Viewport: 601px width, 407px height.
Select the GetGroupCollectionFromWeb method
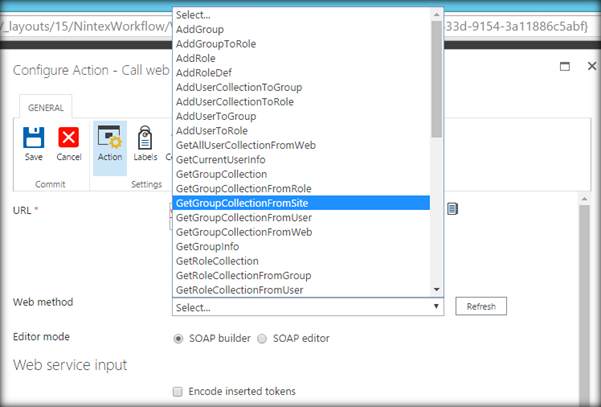tap(301, 232)
